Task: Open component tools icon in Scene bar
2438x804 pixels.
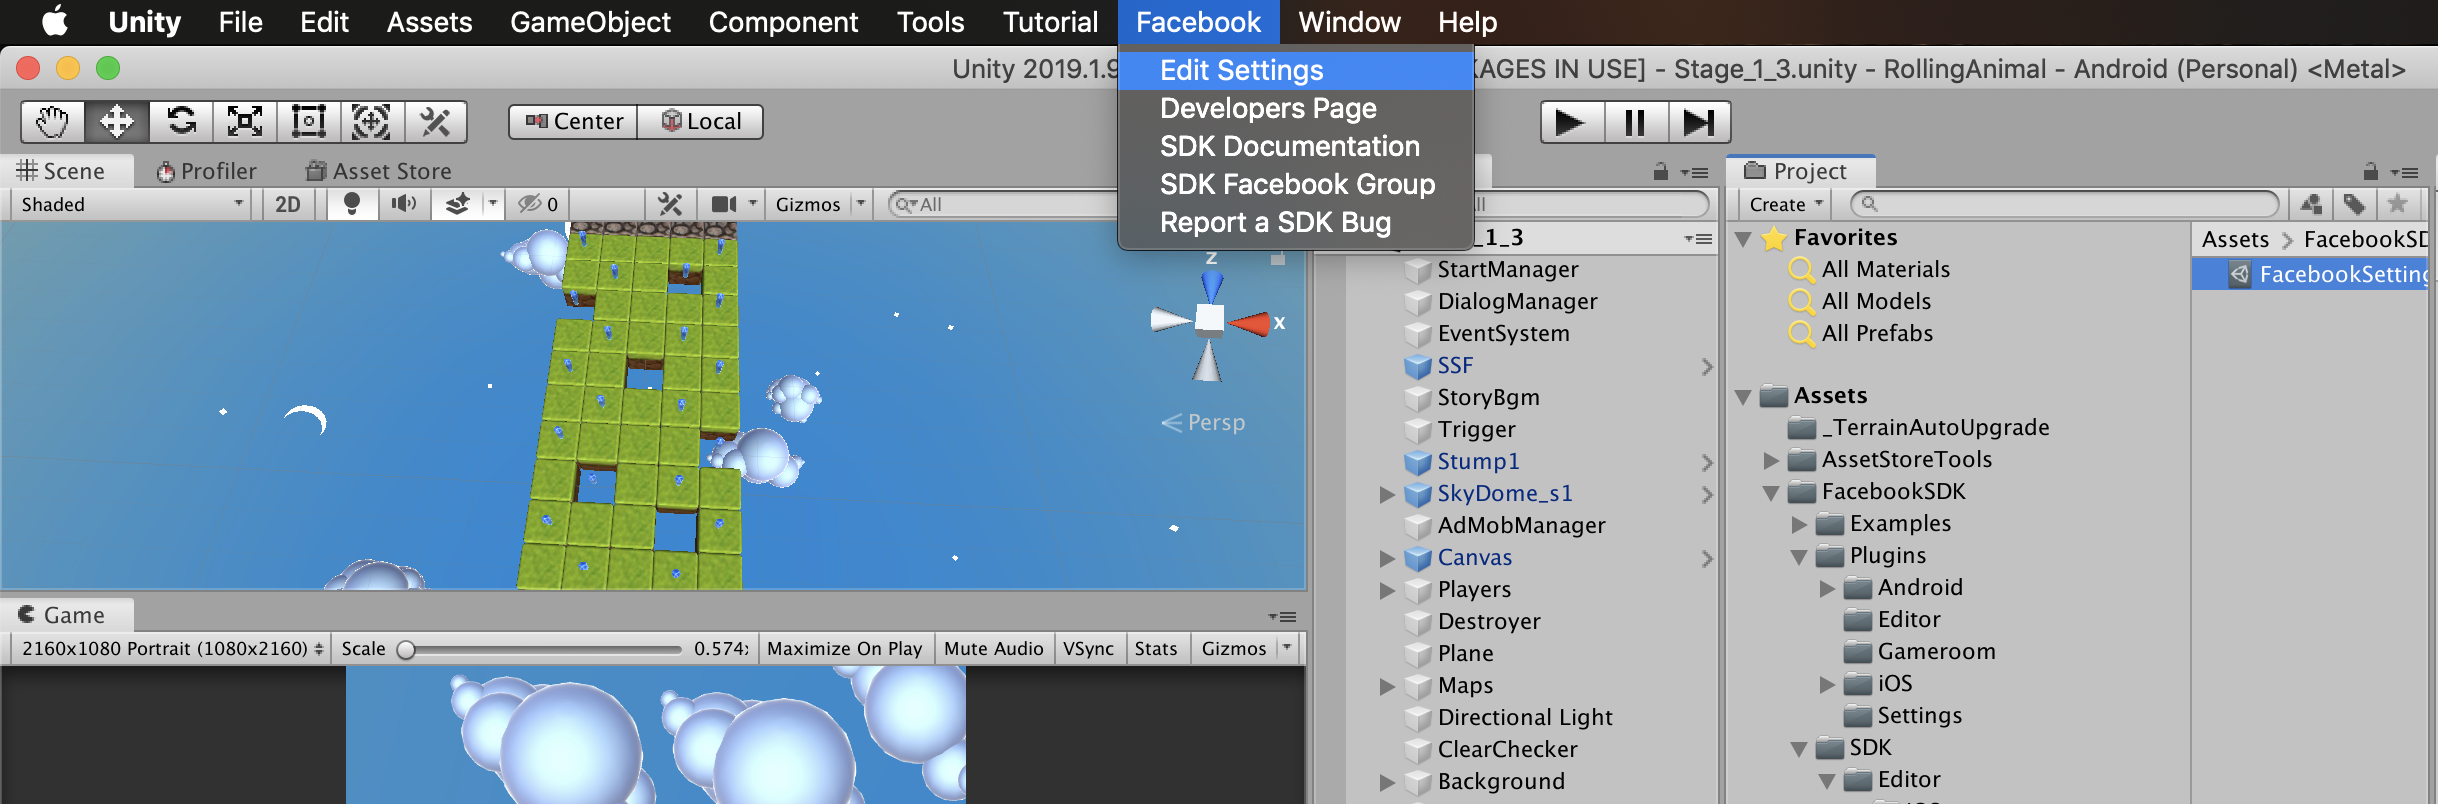Action: 669,204
